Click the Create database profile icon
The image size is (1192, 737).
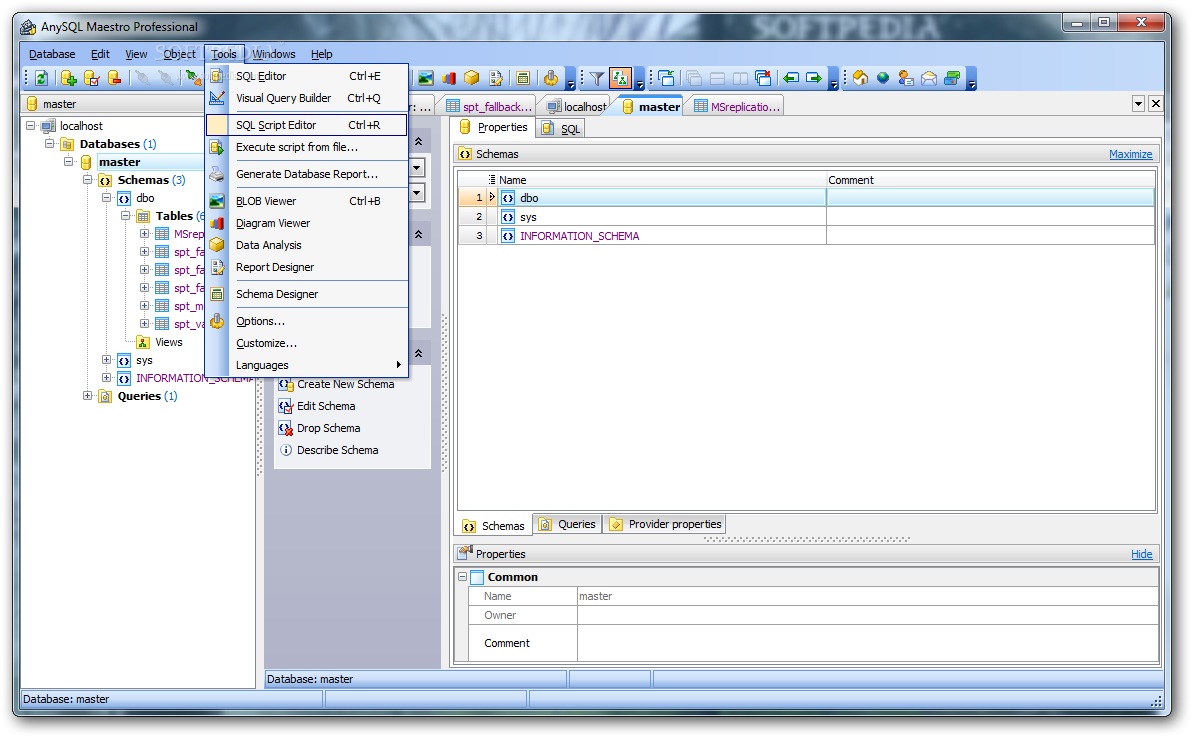tap(68, 78)
